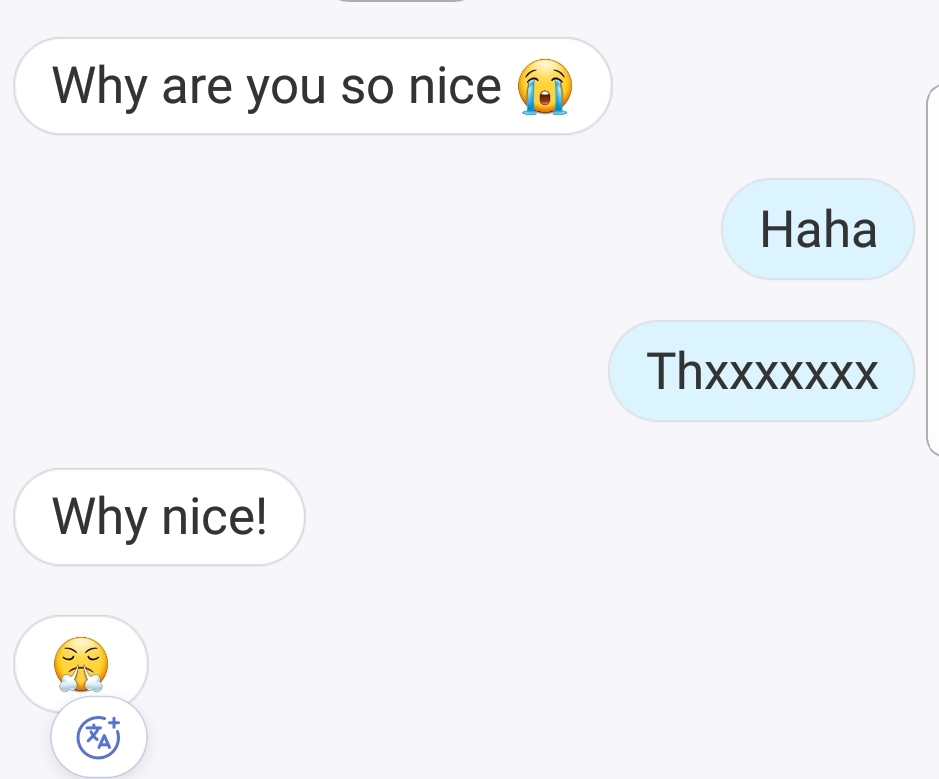Click the scrollbar edge on the right side
The height and width of the screenshot is (779, 939).
(932, 270)
